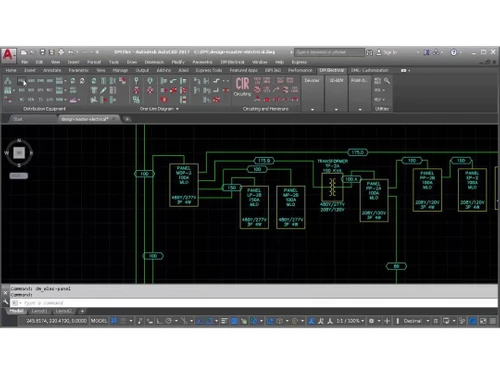Expand the One Line Diagram panel arrow
This screenshot has width=500, height=375.
(x=177, y=109)
